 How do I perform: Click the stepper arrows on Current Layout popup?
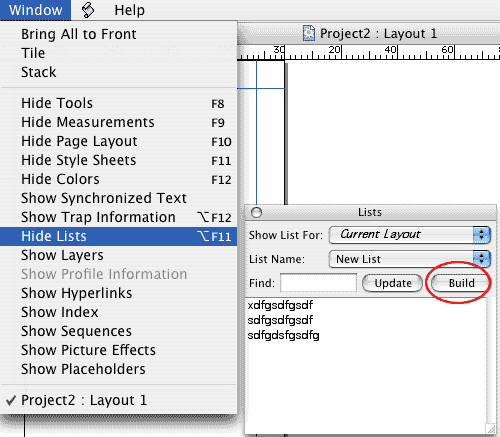tap(481, 235)
